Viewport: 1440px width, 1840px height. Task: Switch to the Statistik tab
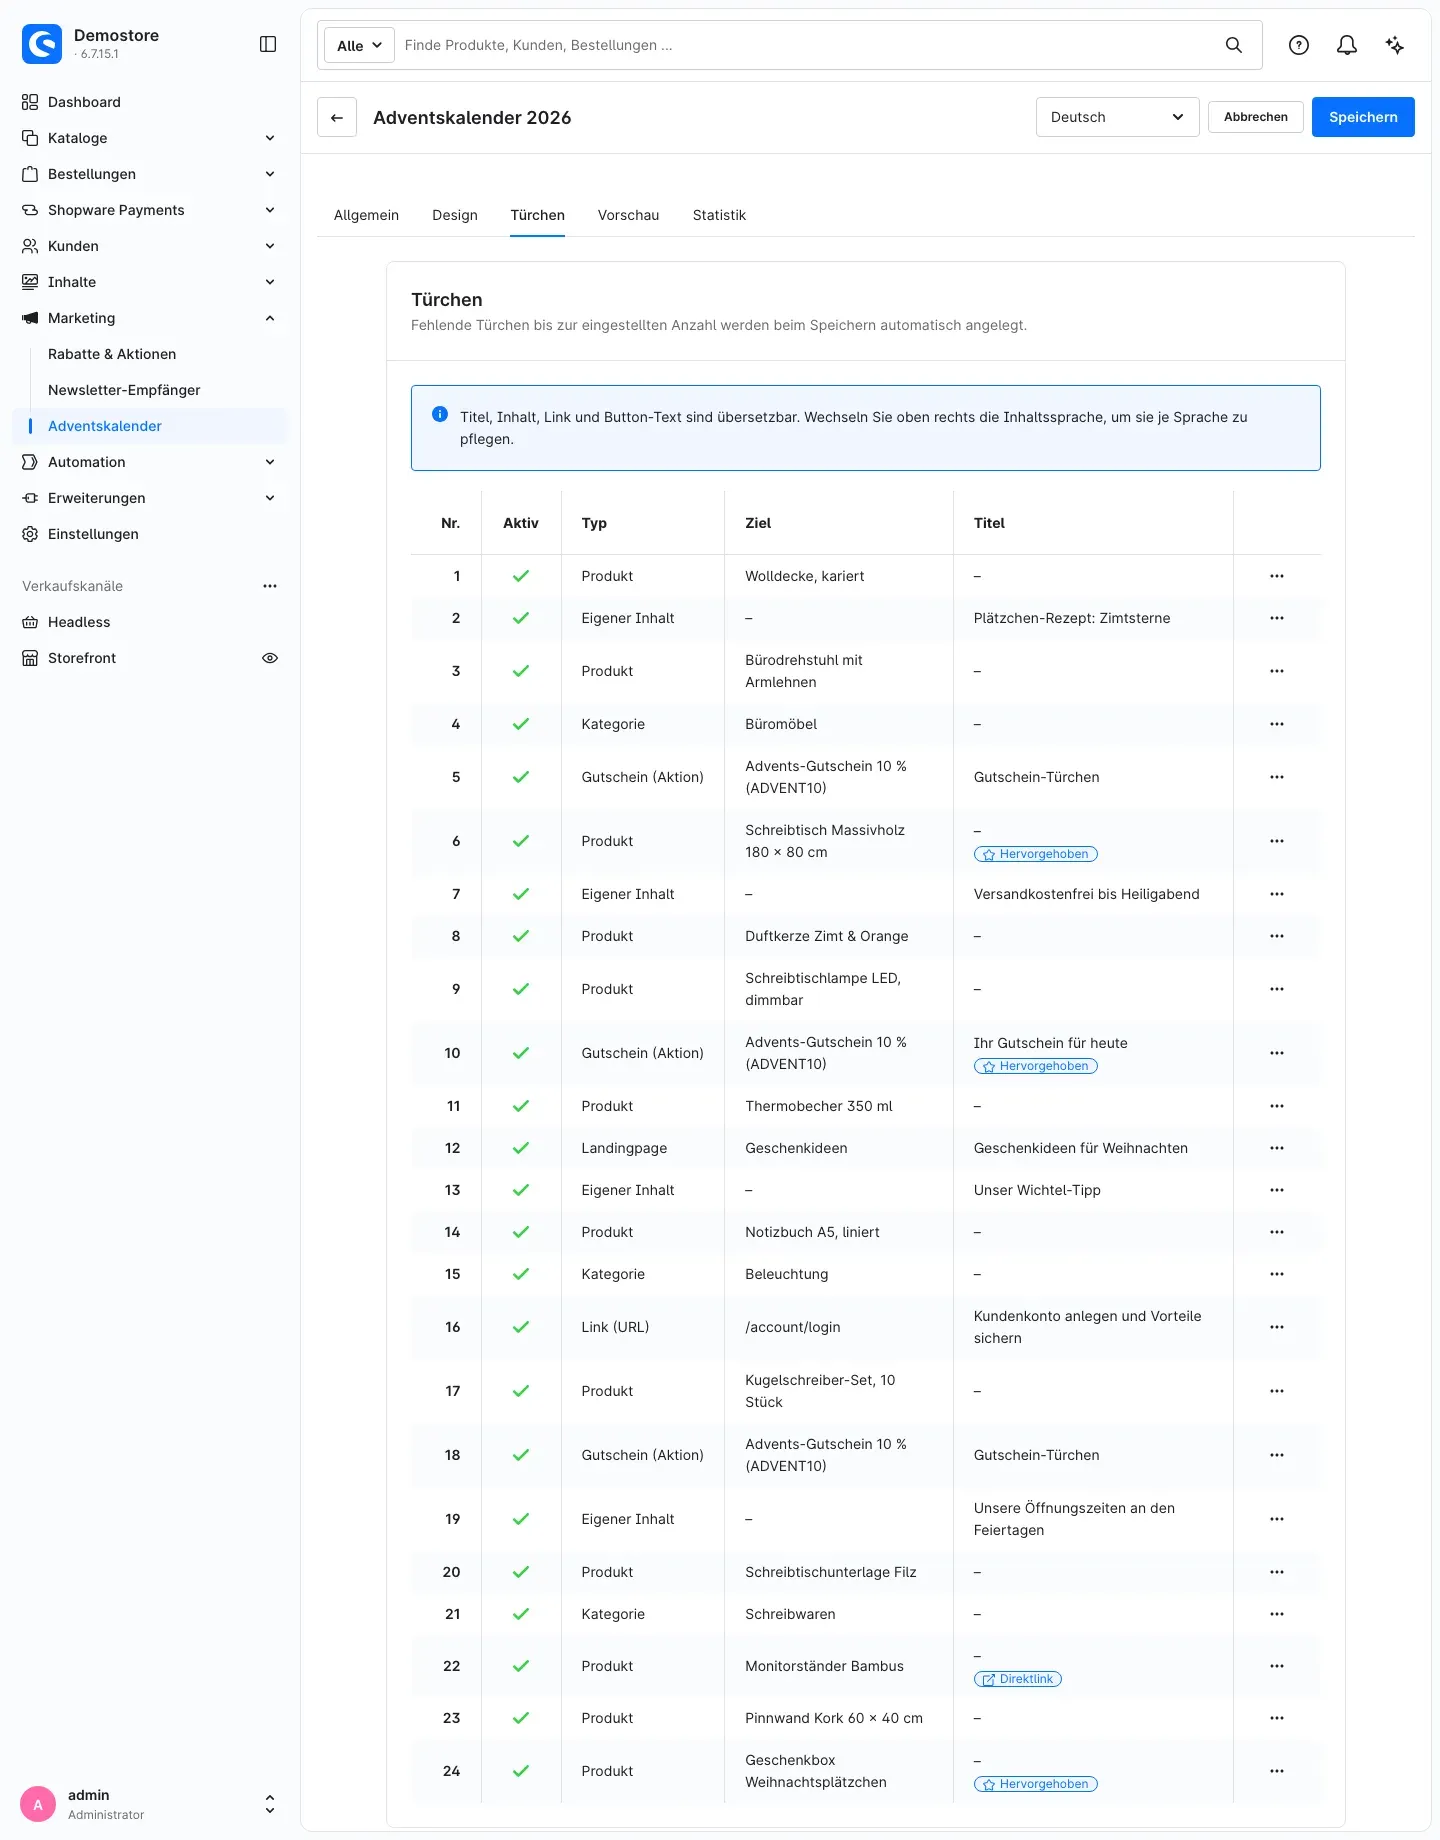click(x=719, y=215)
